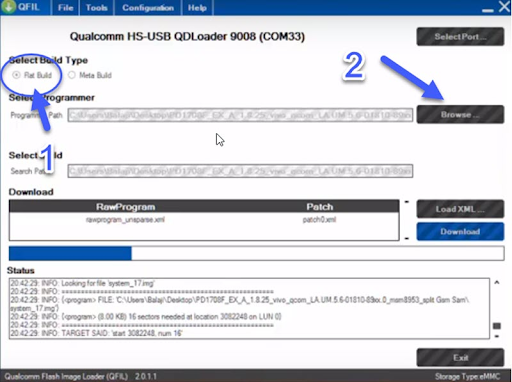Click the QFIL green download logo icon
The image size is (512, 382).
click(x=8, y=7)
